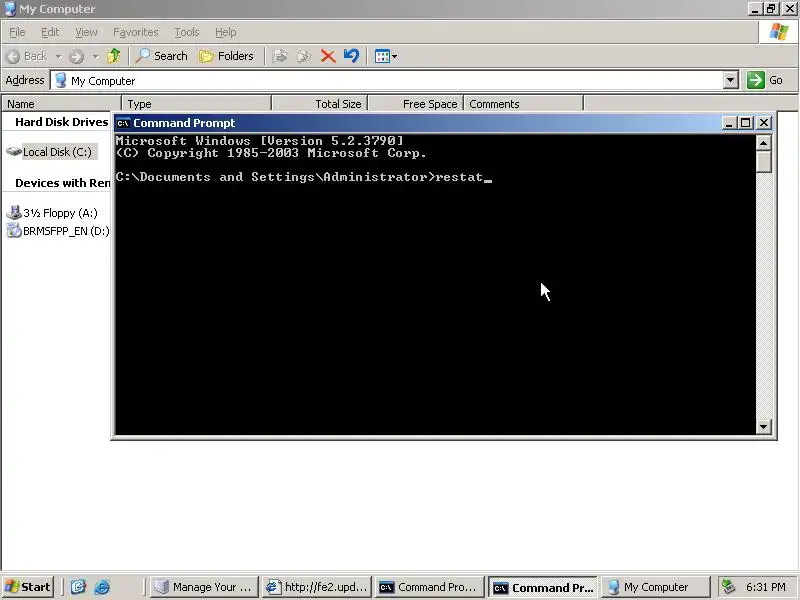This screenshot has width=800, height=600.
Task: Sort by the Total Size column header
Action: [x=319, y=104]
